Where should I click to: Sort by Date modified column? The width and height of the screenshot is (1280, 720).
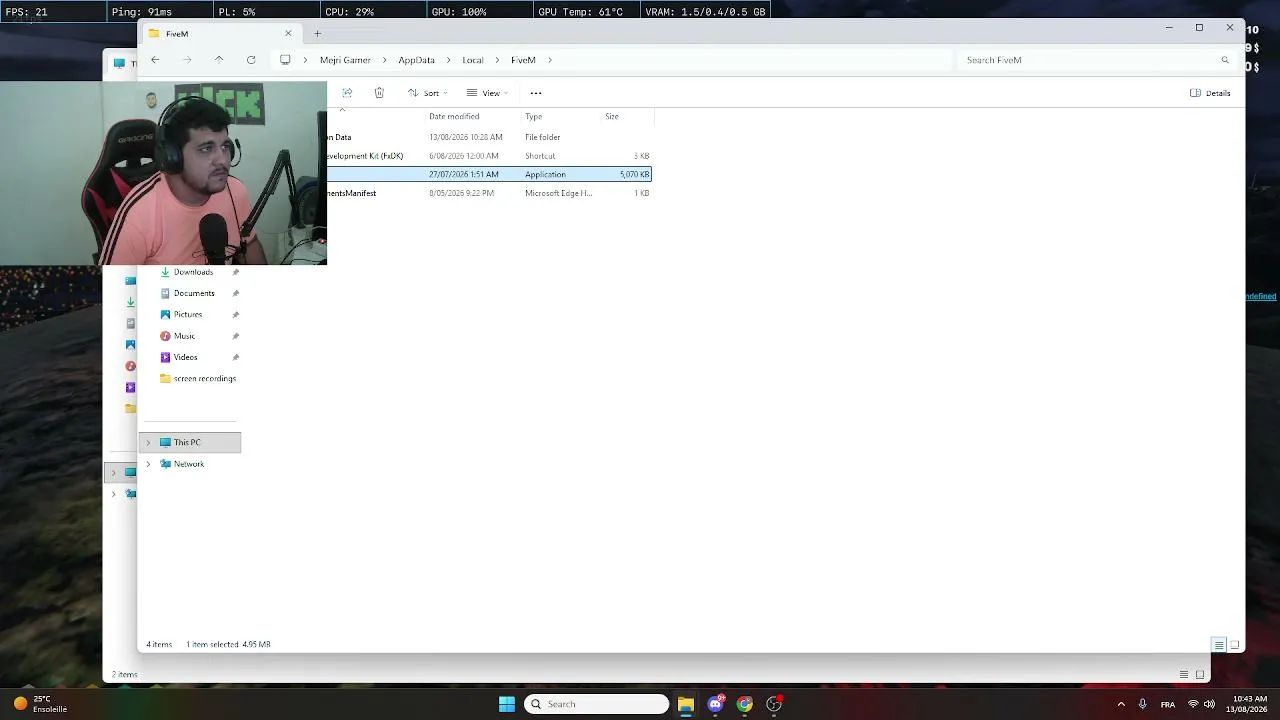point(454,117)
